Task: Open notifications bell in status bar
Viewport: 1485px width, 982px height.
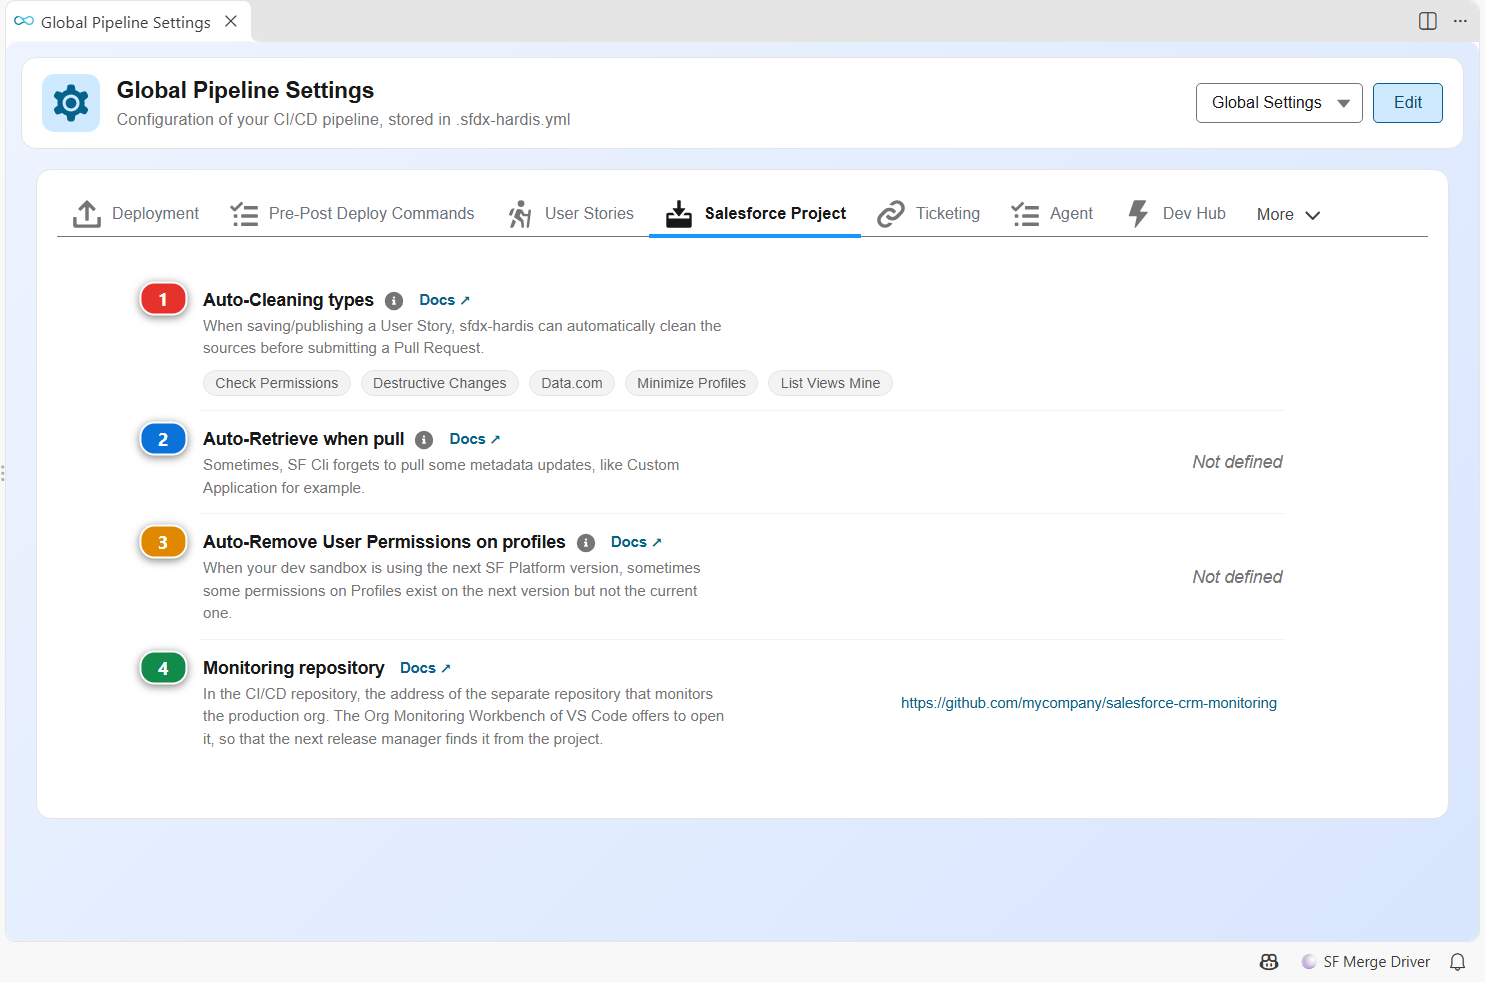Action: click(1458, 962)
